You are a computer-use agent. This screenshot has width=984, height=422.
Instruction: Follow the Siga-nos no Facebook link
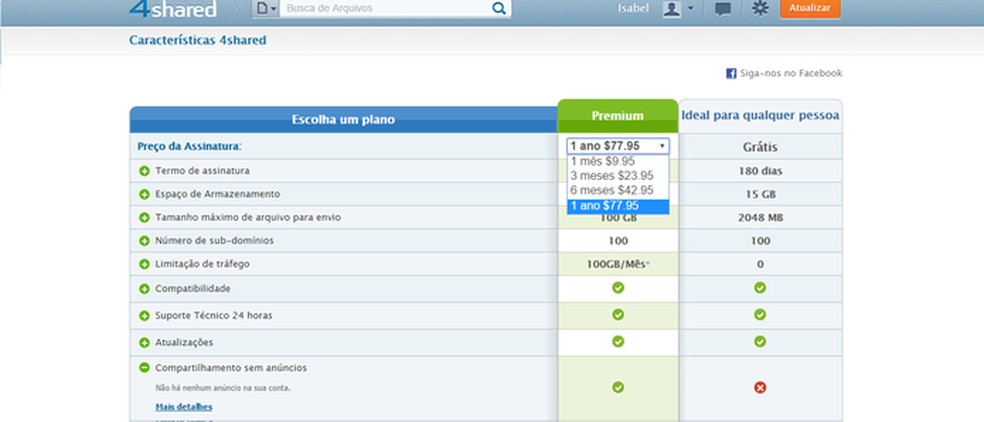[x=791, y=73]
